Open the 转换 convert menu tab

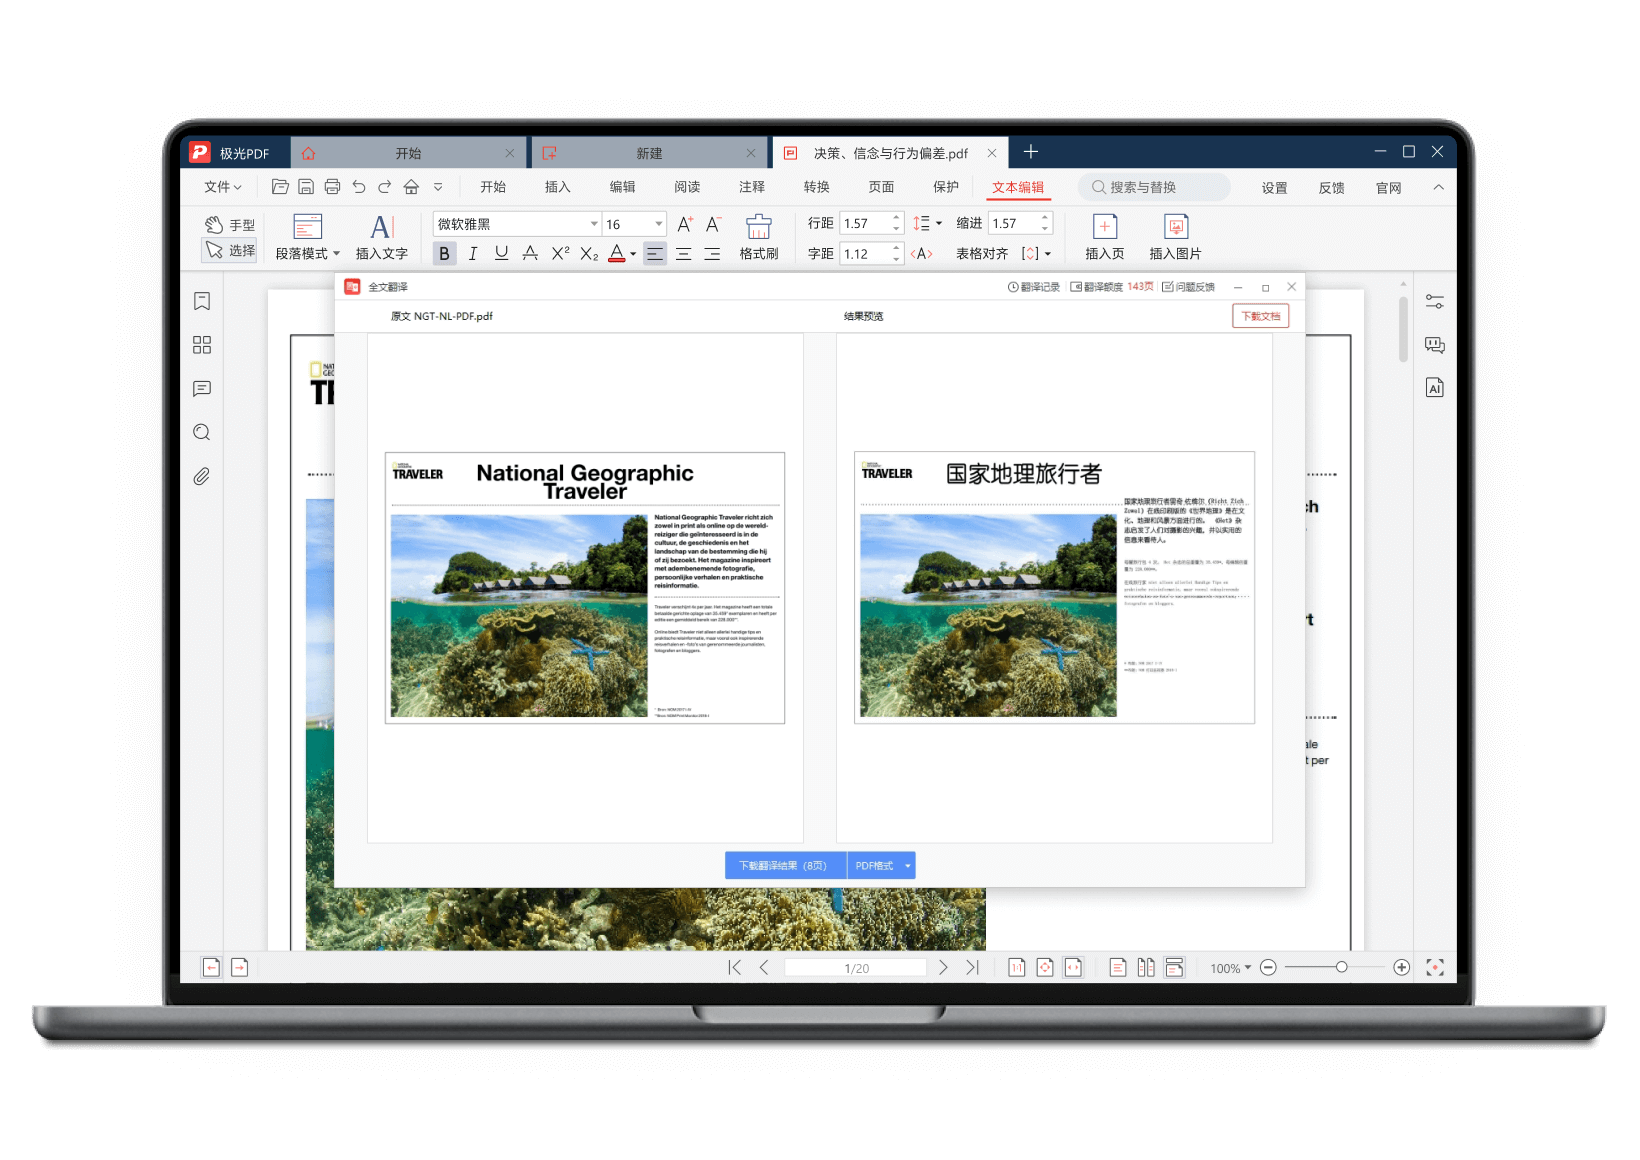[x=817, y=187]
